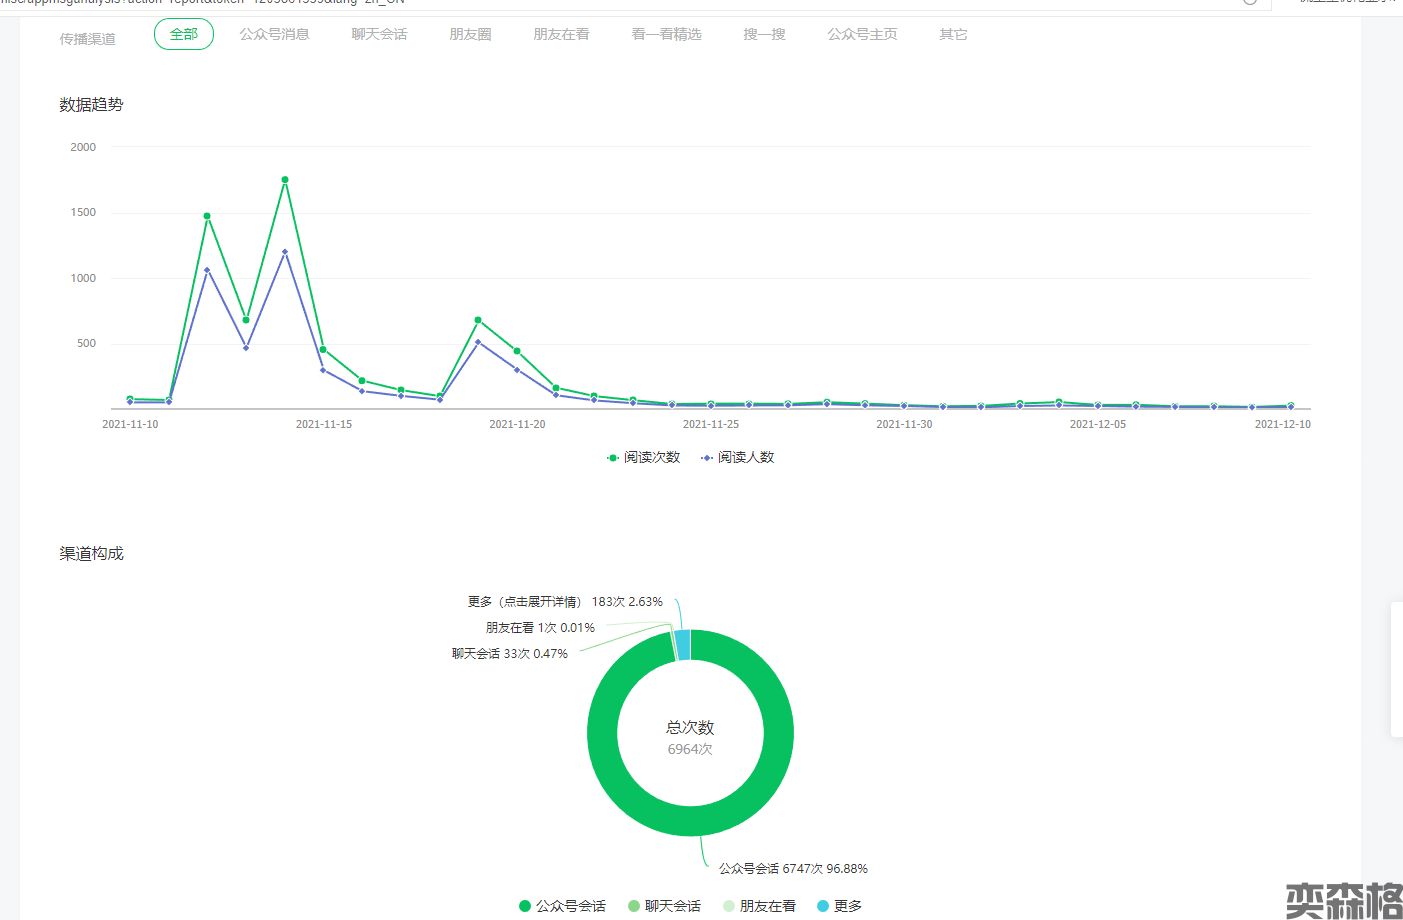This screenshot has height=920, width=1403.
Task: Hide 聊天会话 in donut legend
Action: [x=664, y=906]
